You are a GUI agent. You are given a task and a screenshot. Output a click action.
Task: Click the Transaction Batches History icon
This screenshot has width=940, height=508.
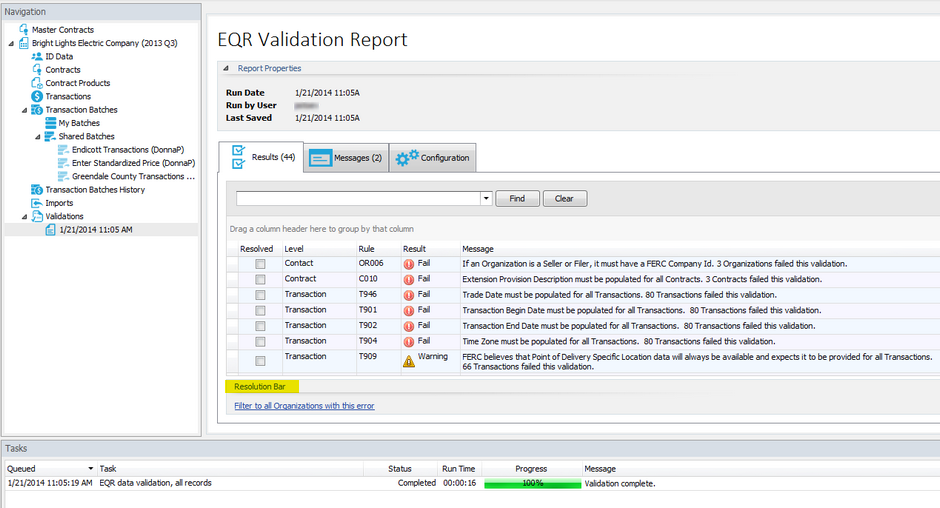point(37,190)
